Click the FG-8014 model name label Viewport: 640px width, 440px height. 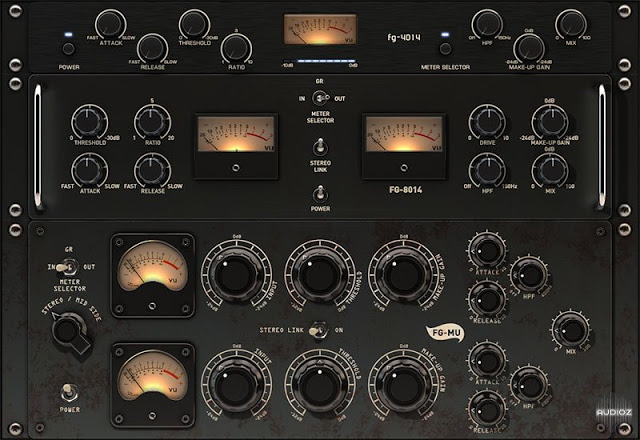tap(405, 190)
